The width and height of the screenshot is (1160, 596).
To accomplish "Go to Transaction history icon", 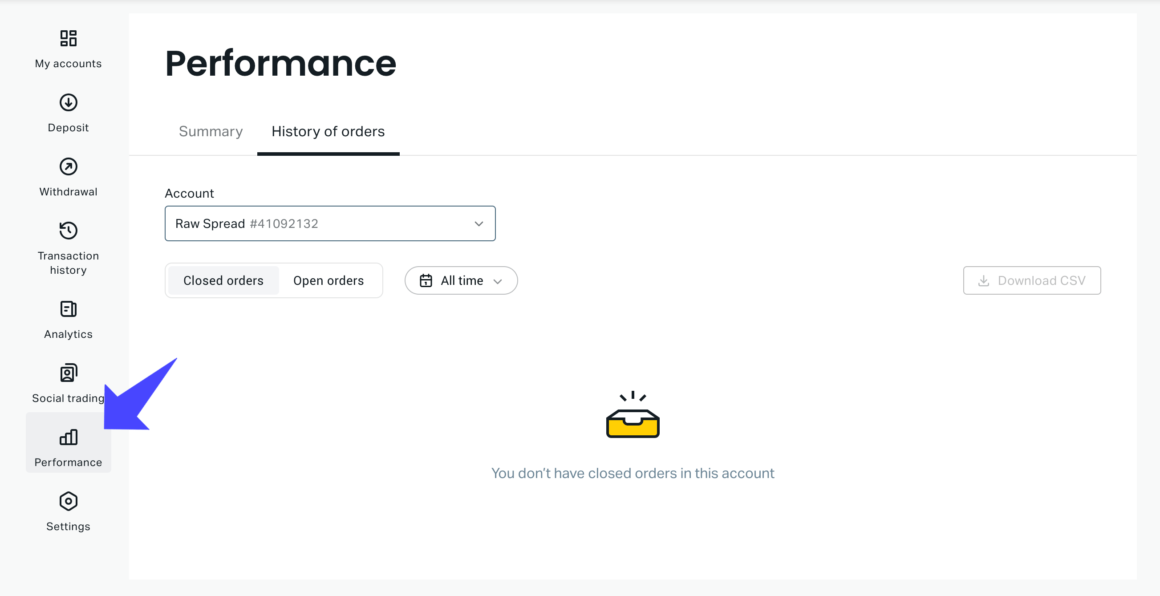I will [68, 231].
